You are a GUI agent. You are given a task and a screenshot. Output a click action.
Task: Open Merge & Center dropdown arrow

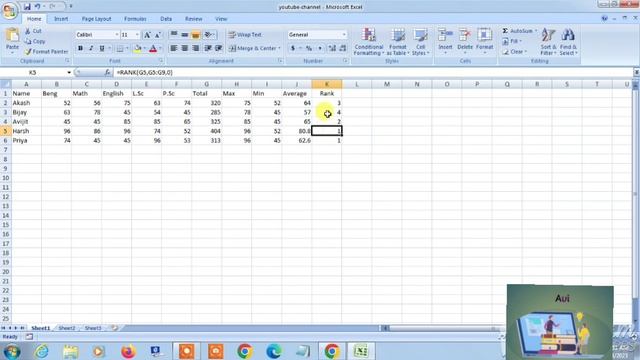click(280, 48)
